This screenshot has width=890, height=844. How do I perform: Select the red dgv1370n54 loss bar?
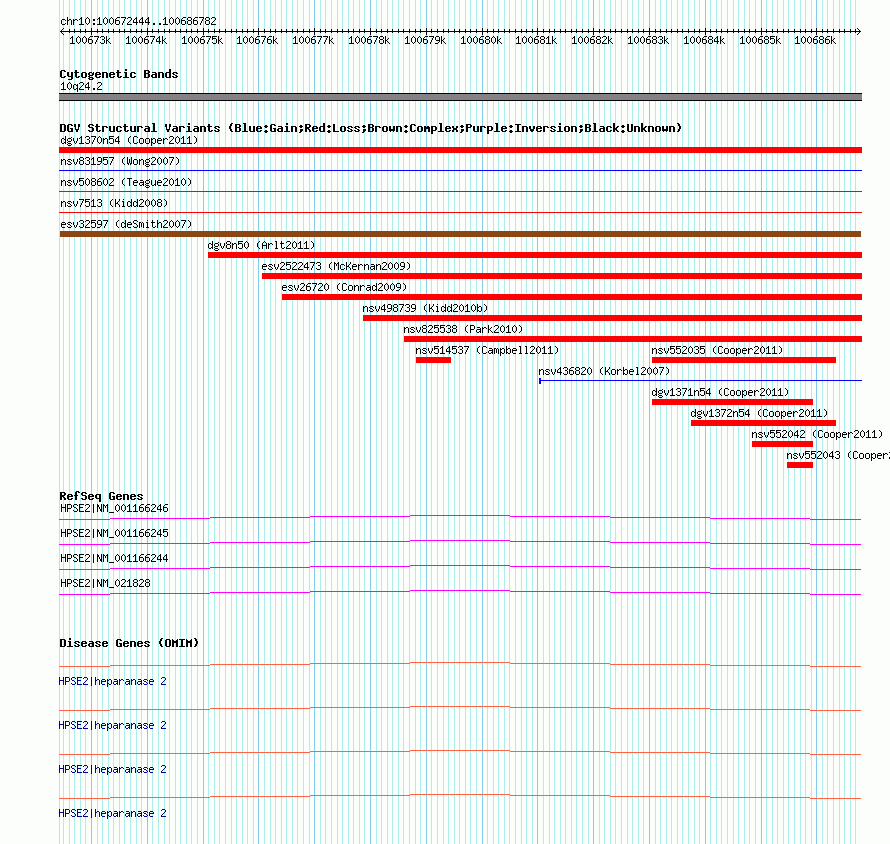[x=460, y=150]
